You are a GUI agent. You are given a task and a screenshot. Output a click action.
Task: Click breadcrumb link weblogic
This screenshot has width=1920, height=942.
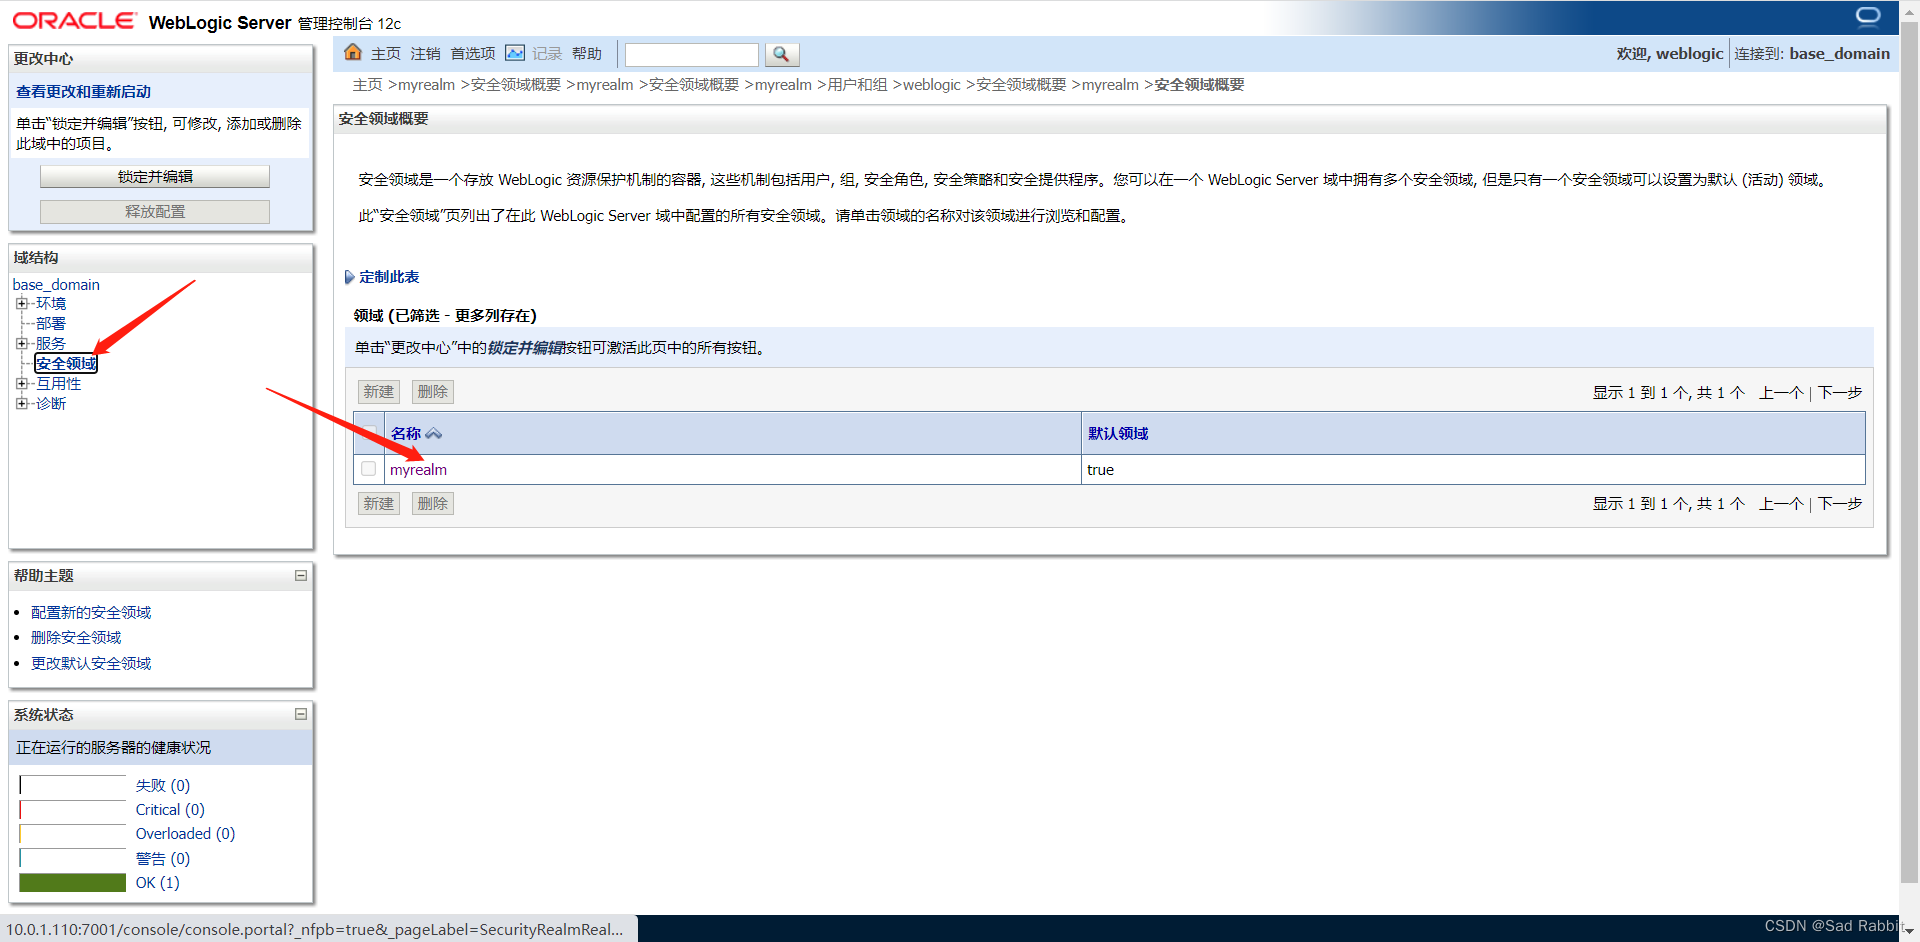point(931,85)
